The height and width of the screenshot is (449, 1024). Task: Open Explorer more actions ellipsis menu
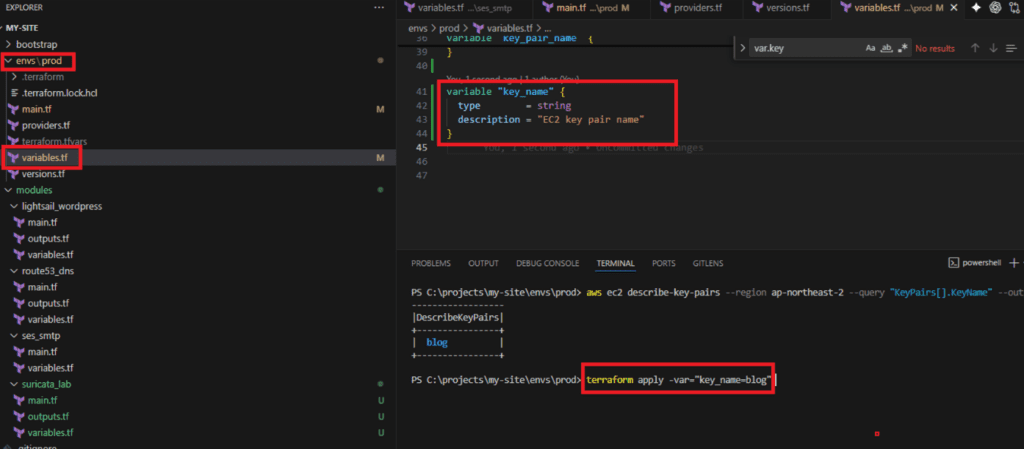[378, 7]
